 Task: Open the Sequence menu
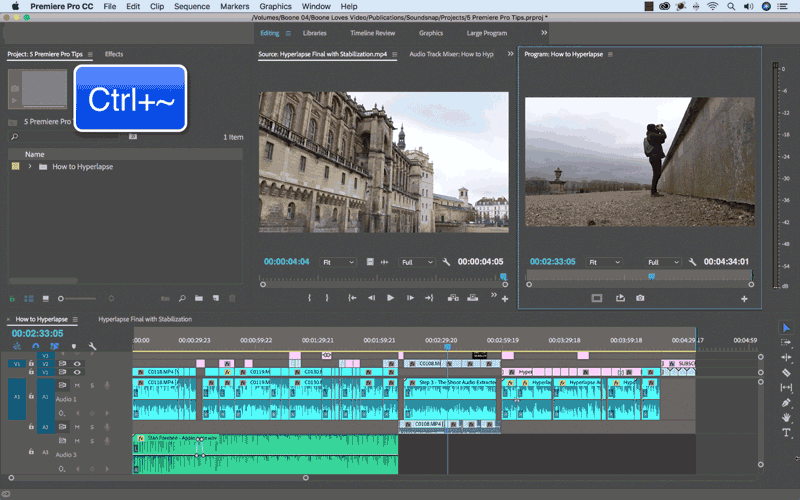(192, 6)
